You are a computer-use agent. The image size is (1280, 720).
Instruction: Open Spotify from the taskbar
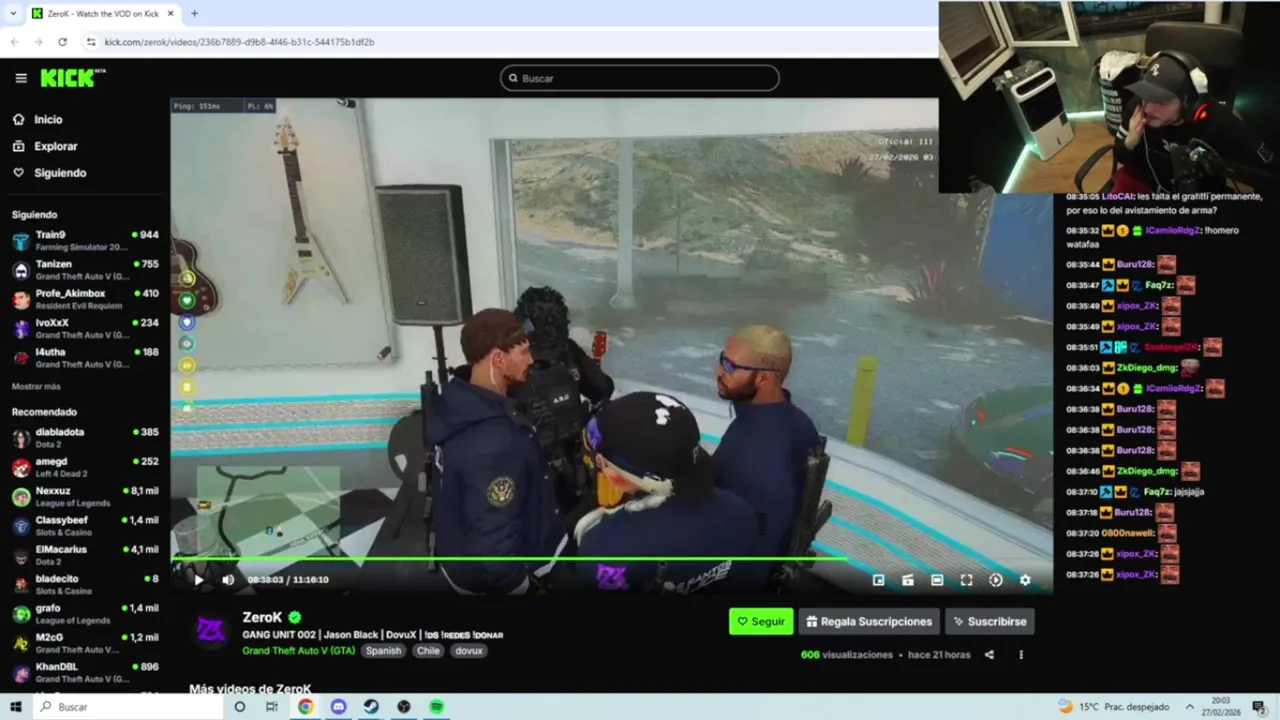pyautogui.click(x=437, y=707)
